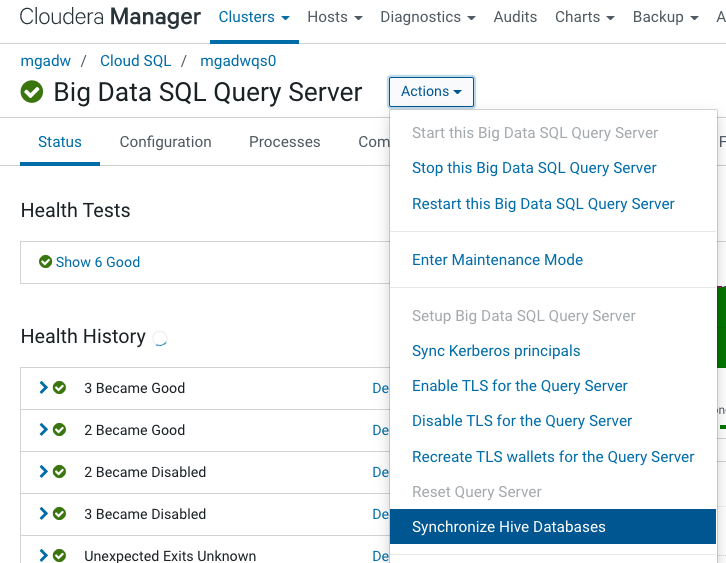The image size is (726, 563).
Task: Select Enter Maintenance Mode
Action: (x=497, y=260)
